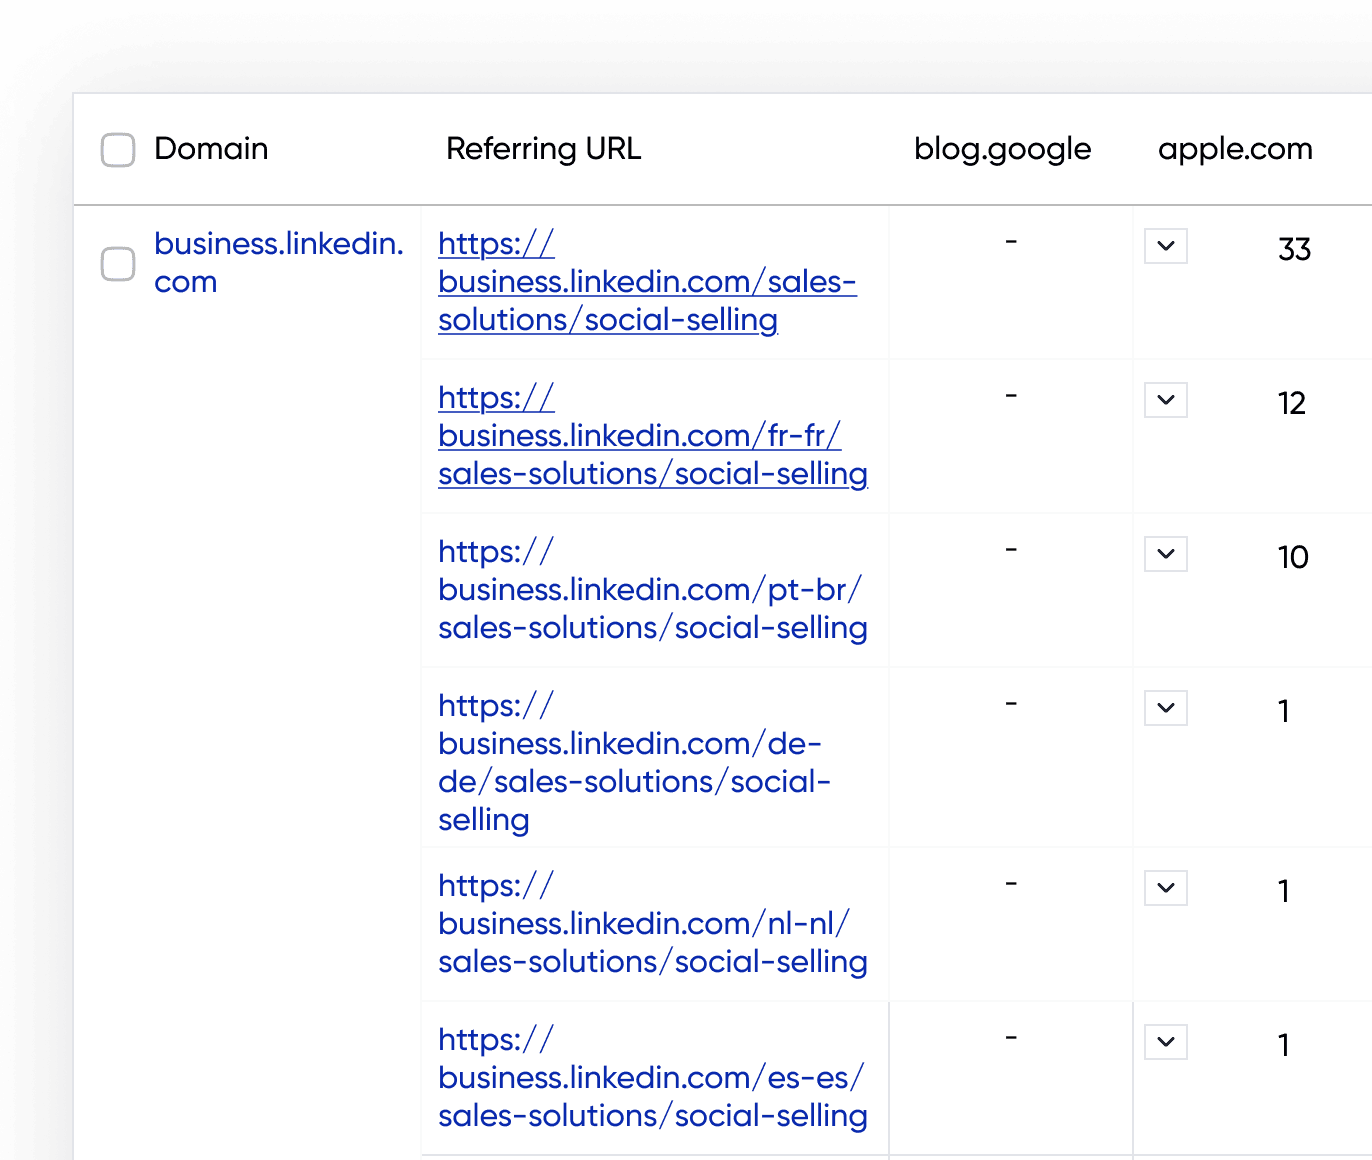This screenshot has width=1372, height=1160.
Task: Expand the dropdown beside the apple.com count 33
Action: pyautogui.click(x=1165, y=245)
